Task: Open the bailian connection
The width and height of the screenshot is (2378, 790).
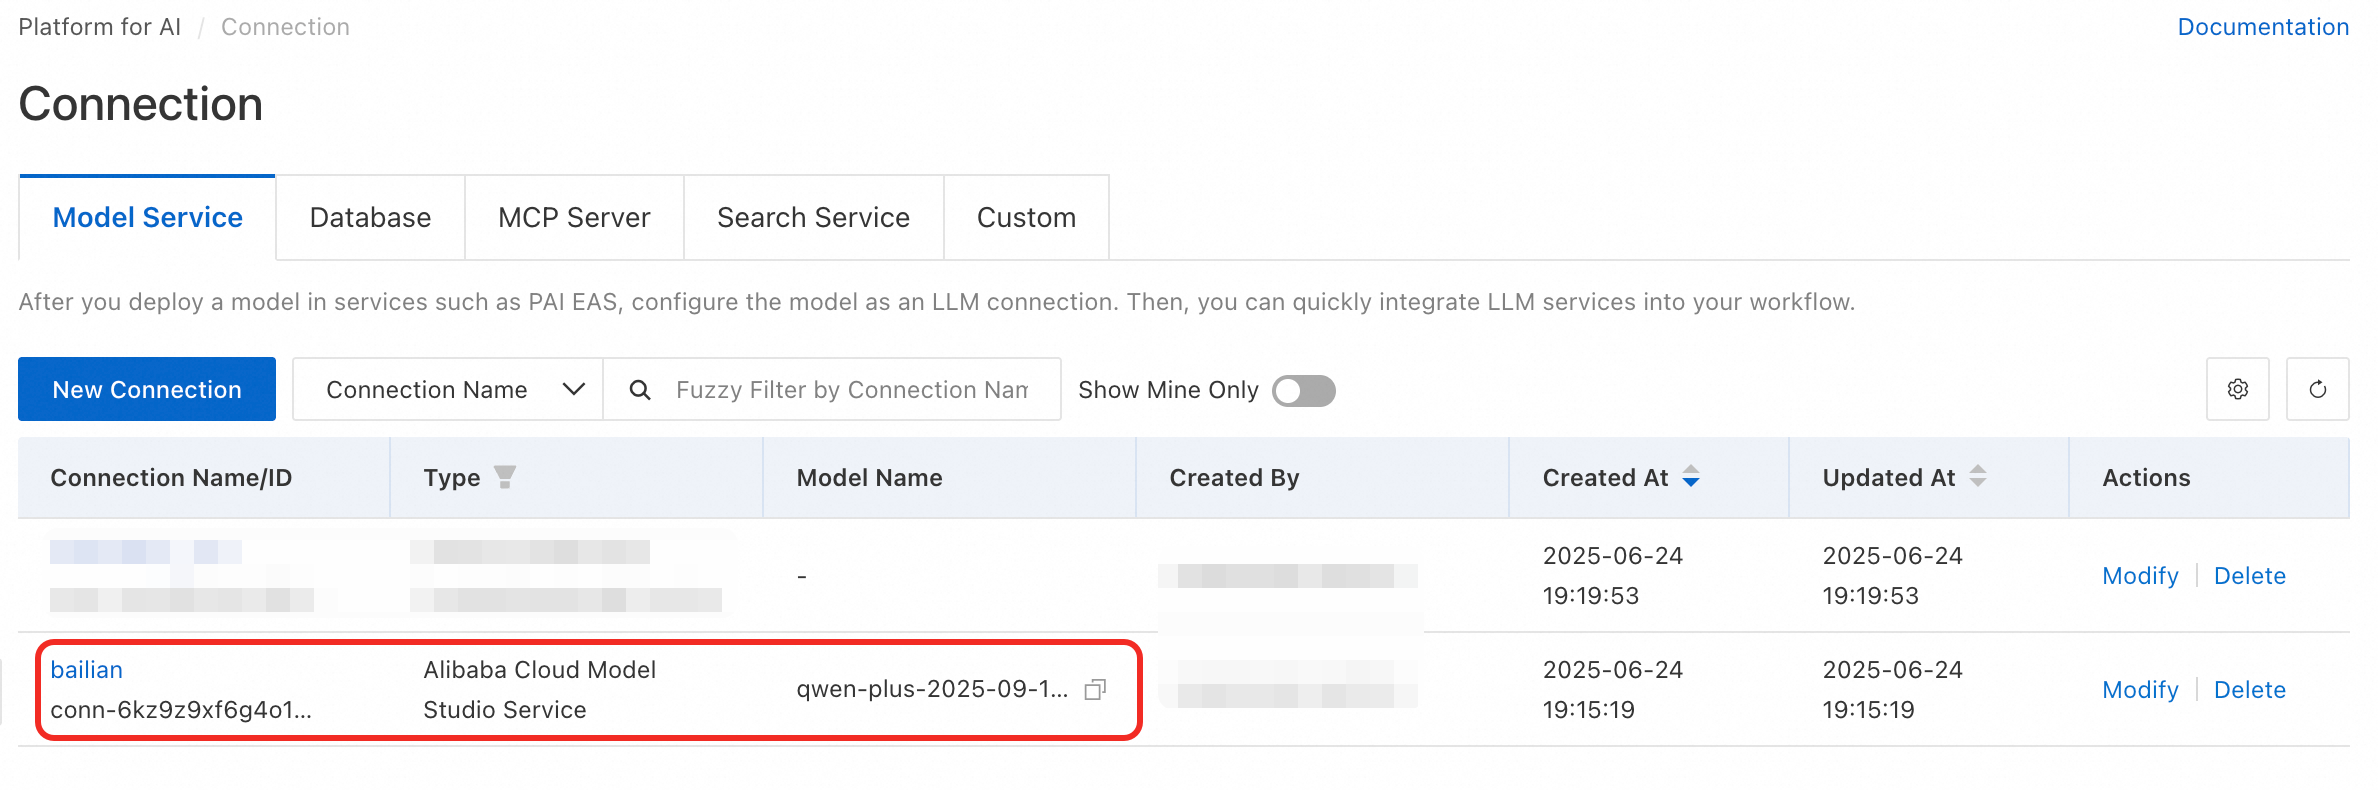Action: [87, 670]
